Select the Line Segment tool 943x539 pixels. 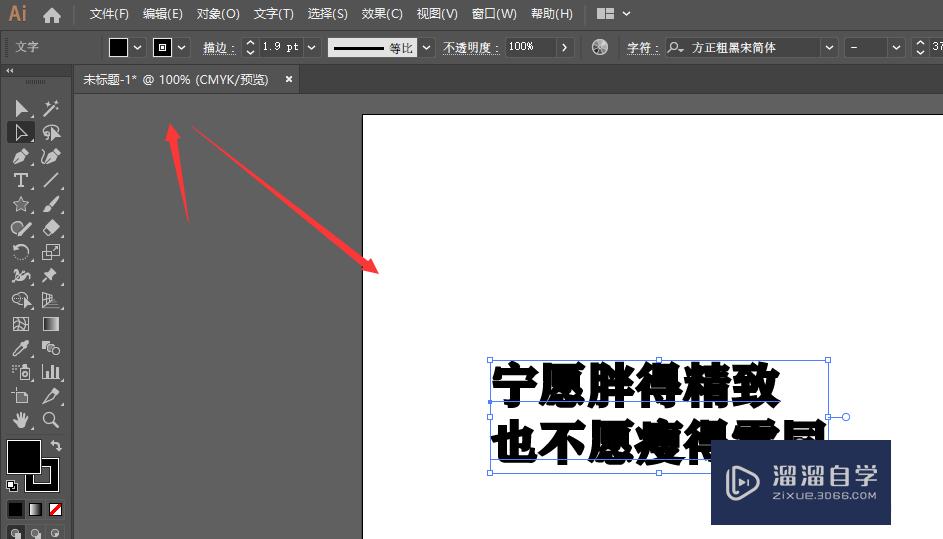click(51, 180)
